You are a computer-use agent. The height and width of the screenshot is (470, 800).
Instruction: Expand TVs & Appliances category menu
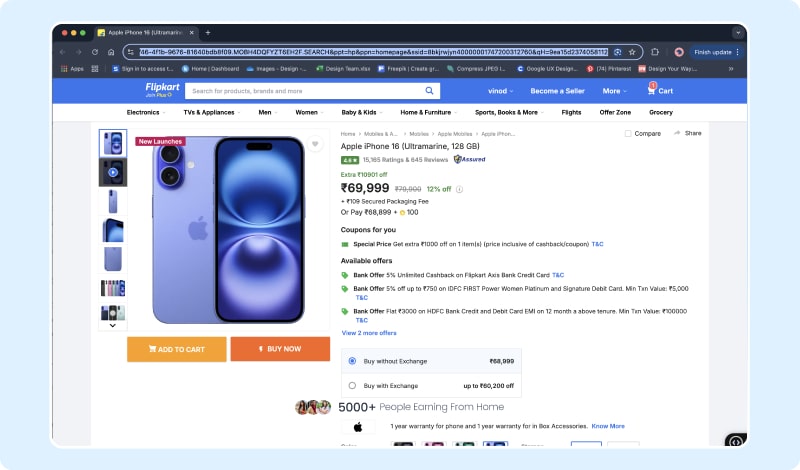pos(211,112)
